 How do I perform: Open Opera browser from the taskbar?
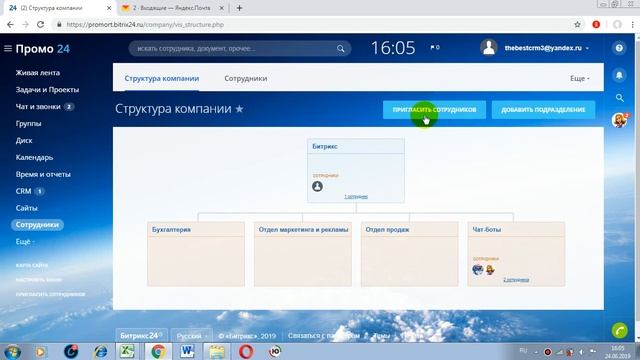tap(246, 351)
